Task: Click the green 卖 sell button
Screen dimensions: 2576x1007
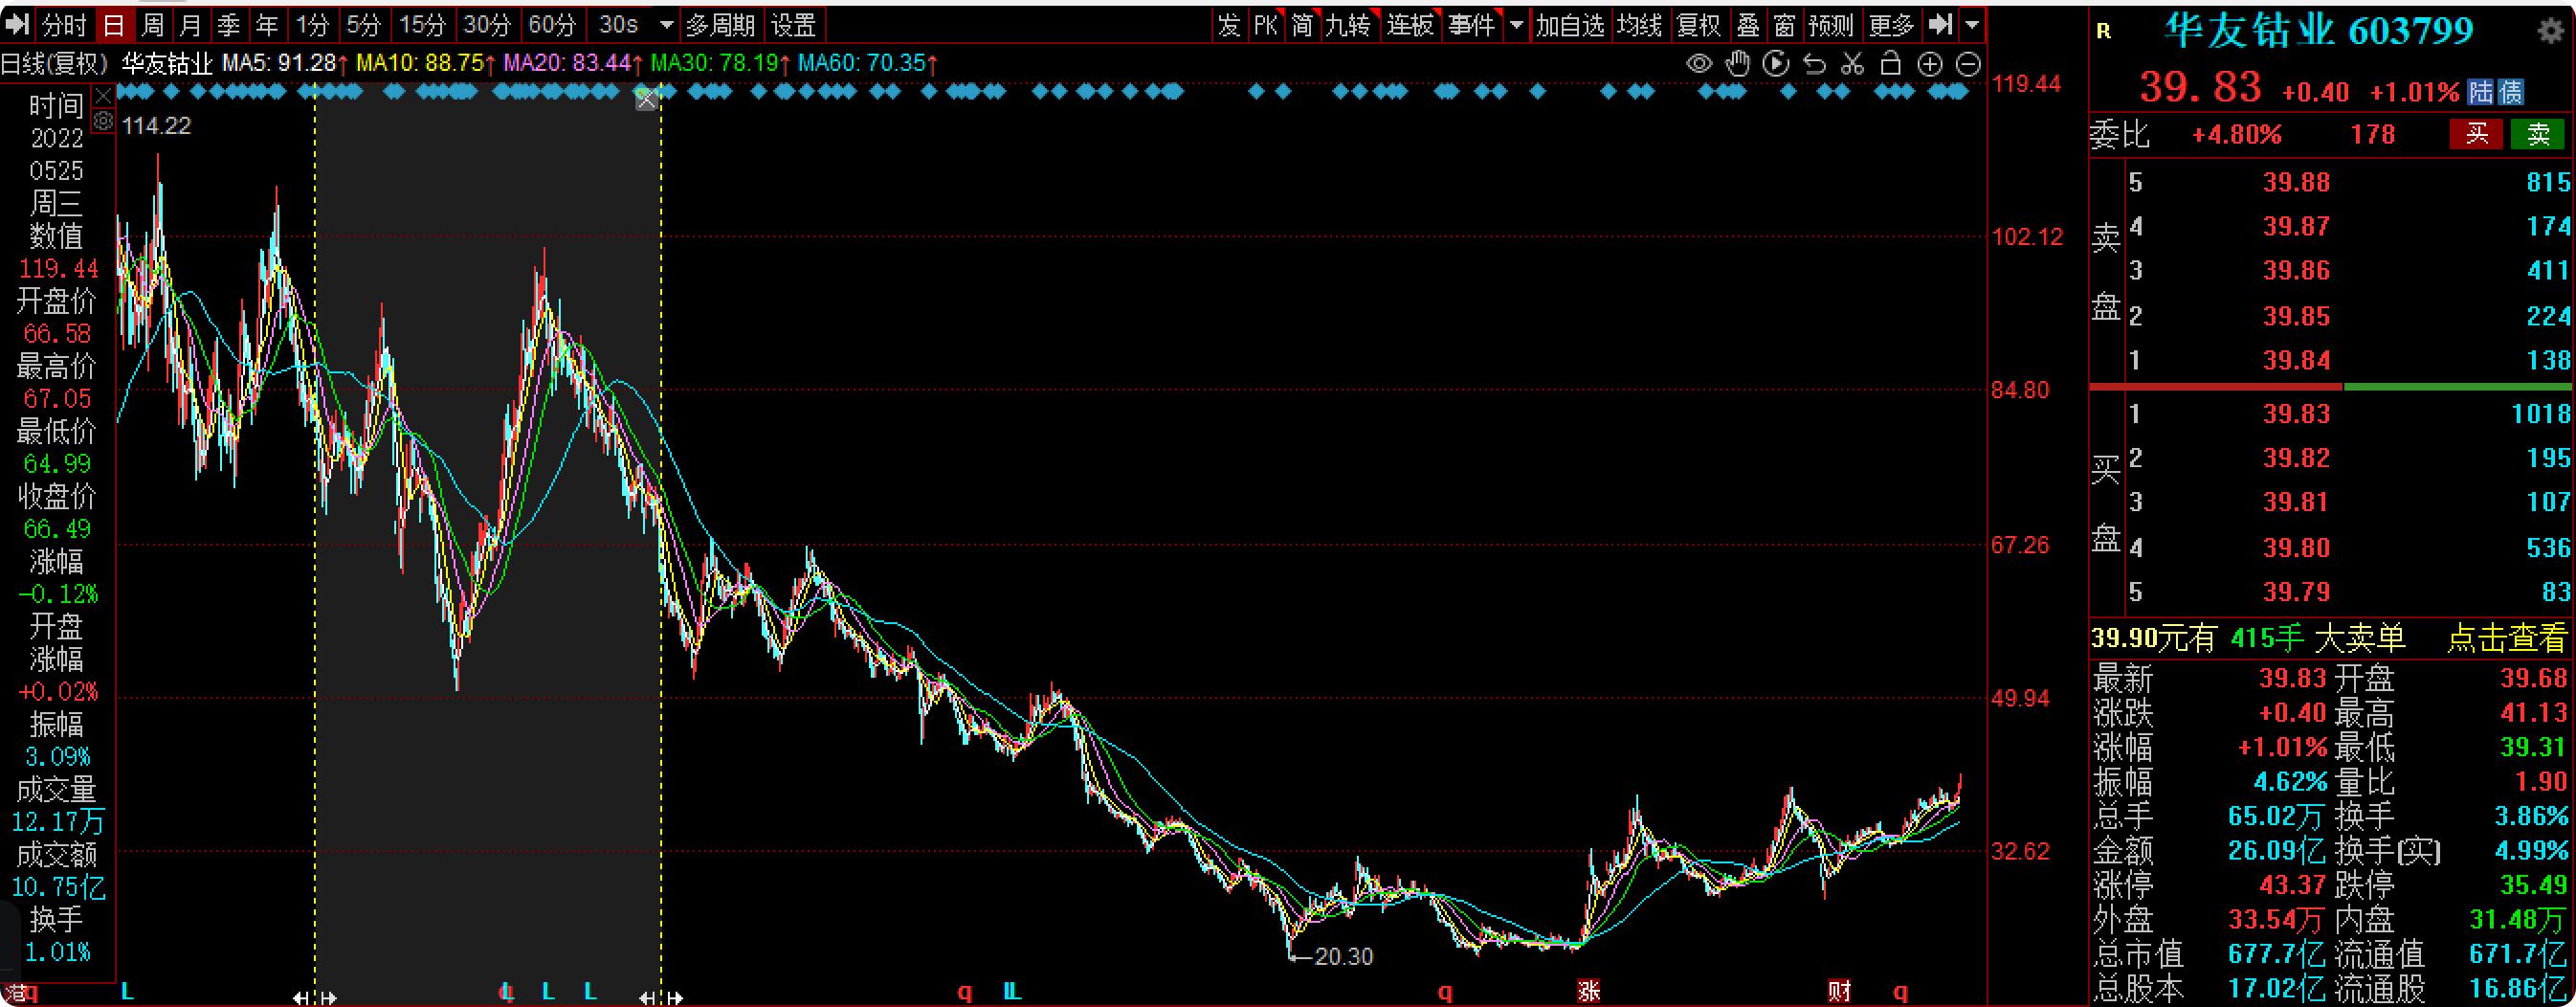Action: coord(2538,134)
